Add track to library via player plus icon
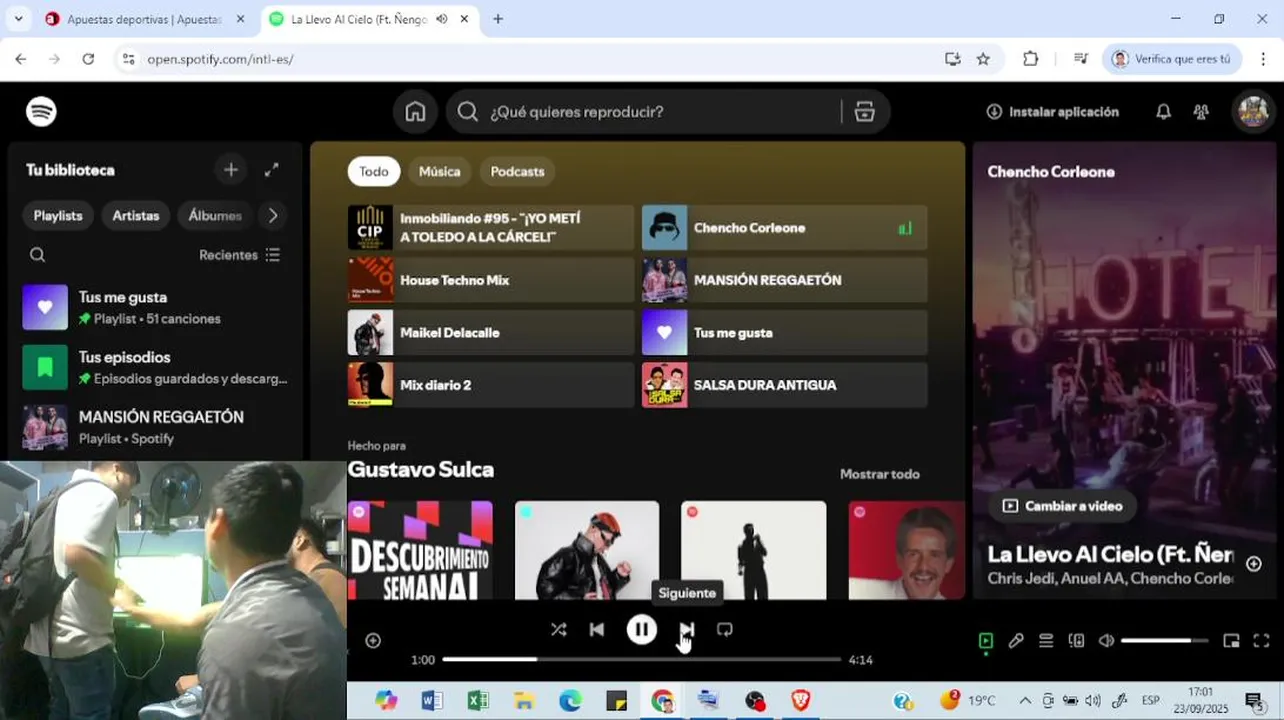The image size is (1284, 720). [x=373, y=640]
